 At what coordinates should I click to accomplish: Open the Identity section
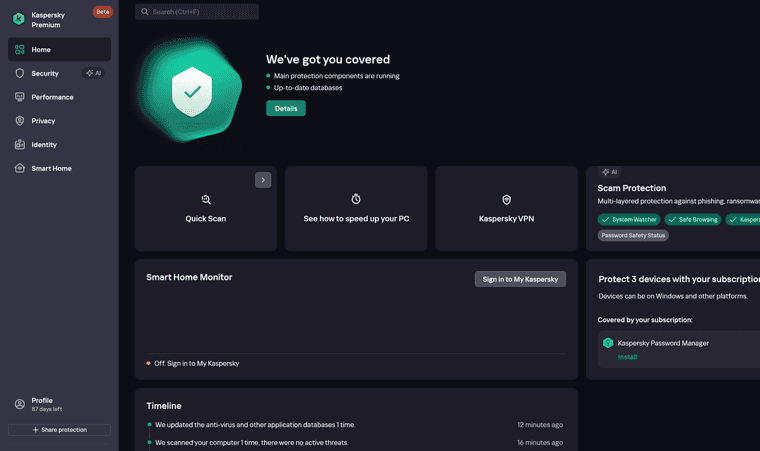tap(59, 145)
